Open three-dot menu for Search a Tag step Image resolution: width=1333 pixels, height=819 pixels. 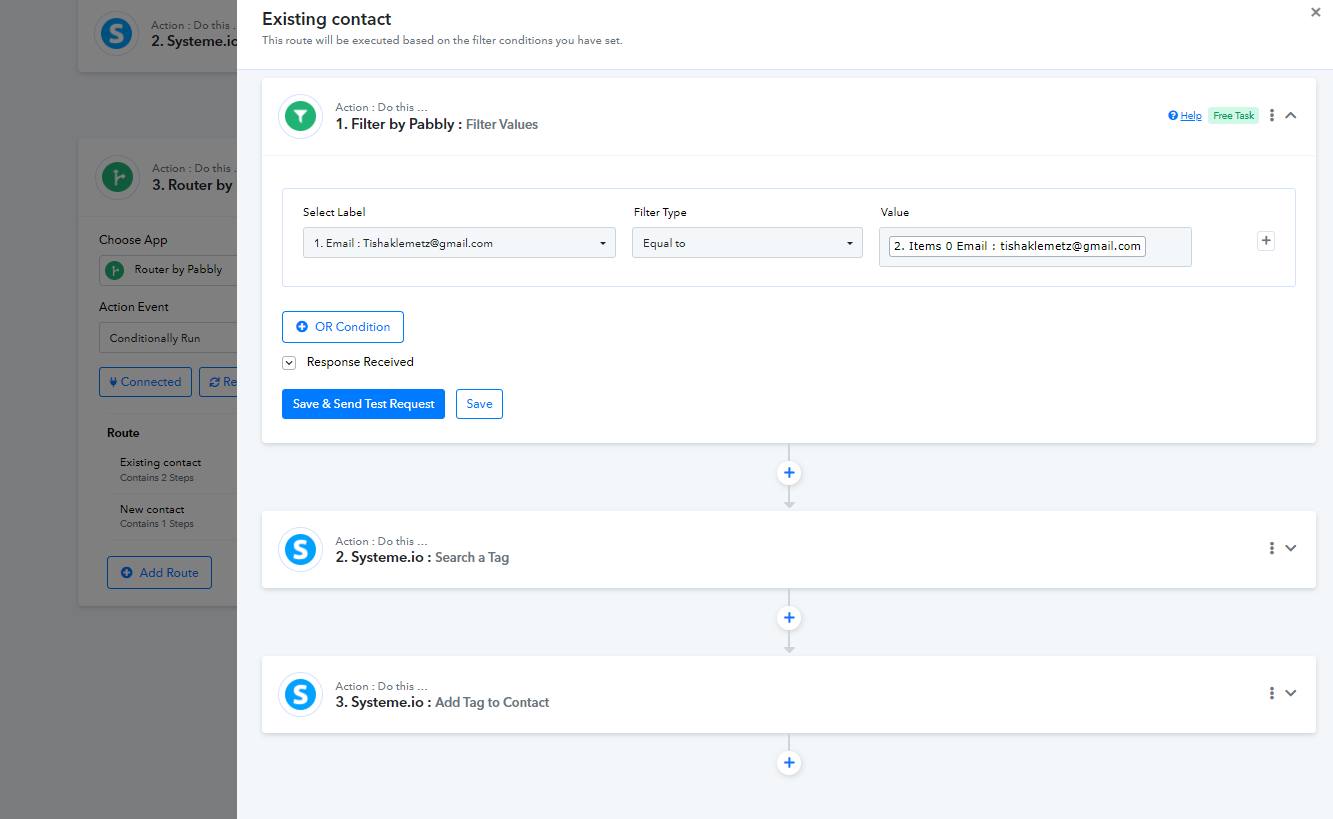(1272, 548)
